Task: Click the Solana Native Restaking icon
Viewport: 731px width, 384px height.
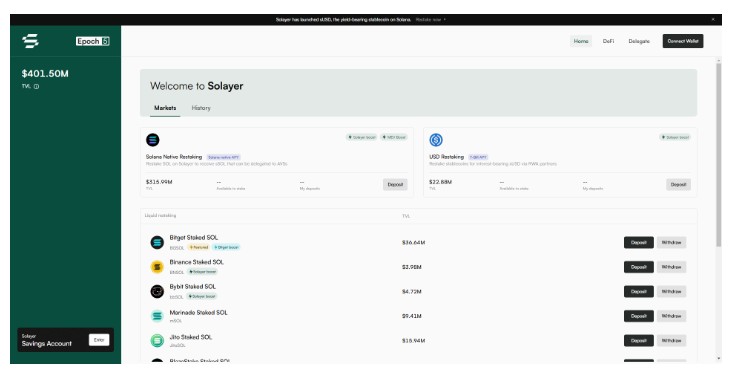Action: (x=152, y=139)
